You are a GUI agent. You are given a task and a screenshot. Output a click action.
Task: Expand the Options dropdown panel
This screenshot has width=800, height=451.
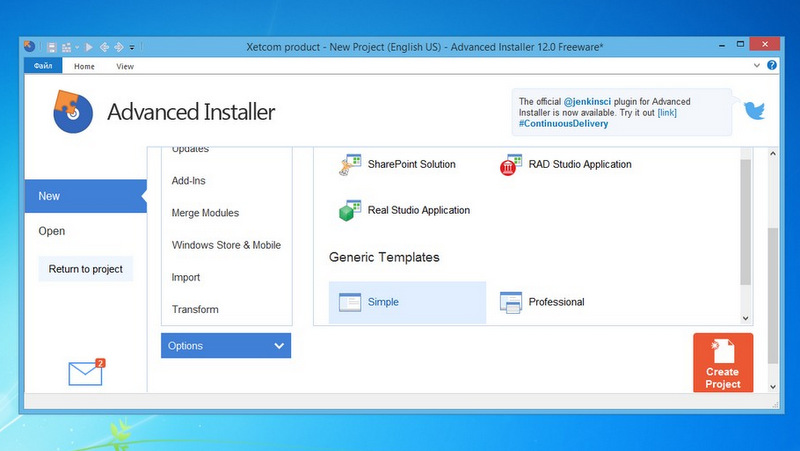[226, 345]
